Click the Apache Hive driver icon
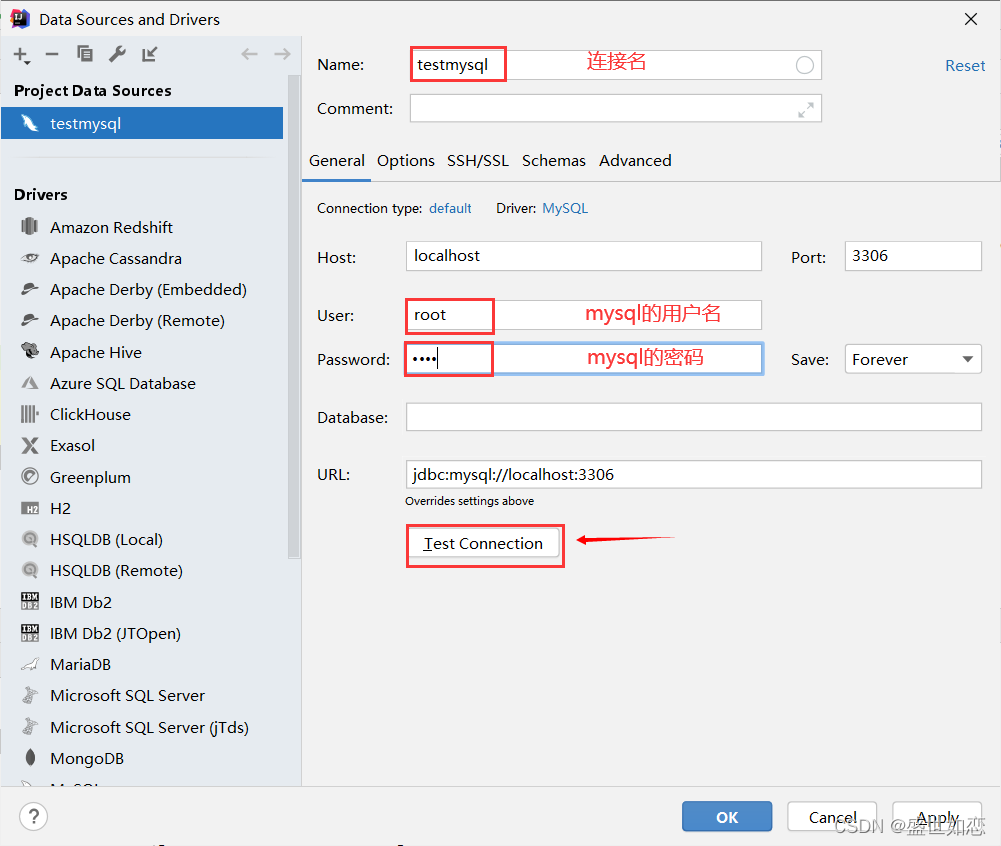 [x=29, y=351]
